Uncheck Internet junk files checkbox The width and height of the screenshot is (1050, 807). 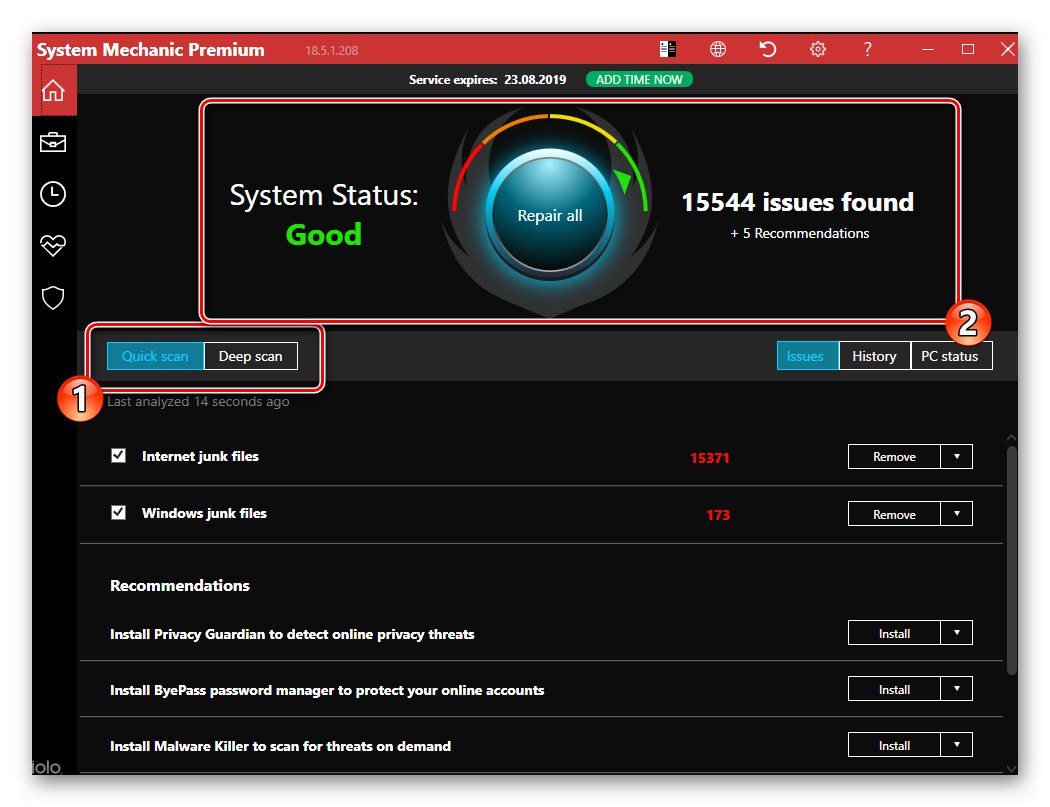click(x=119, y=455)
